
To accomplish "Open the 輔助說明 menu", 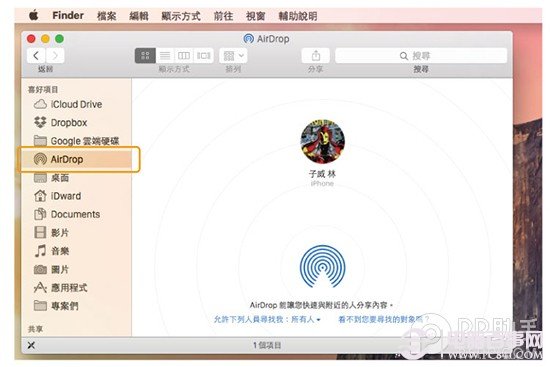I will click(298, 16).
